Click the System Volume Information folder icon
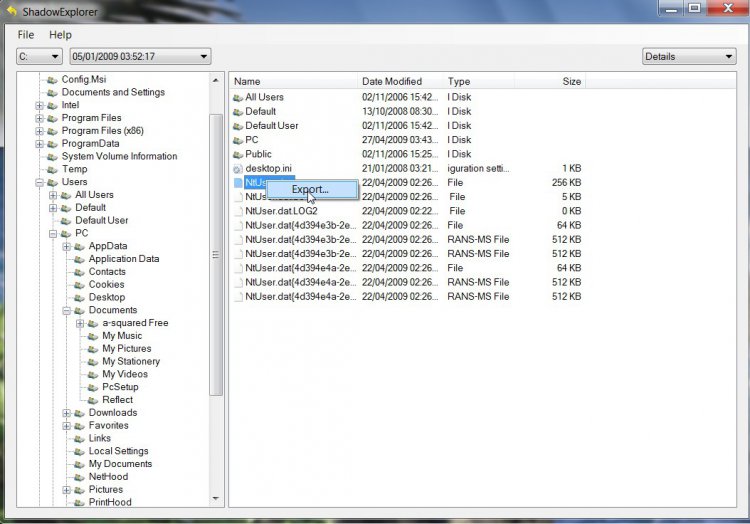Screen dimensions: 750x524 coord(52,157)
